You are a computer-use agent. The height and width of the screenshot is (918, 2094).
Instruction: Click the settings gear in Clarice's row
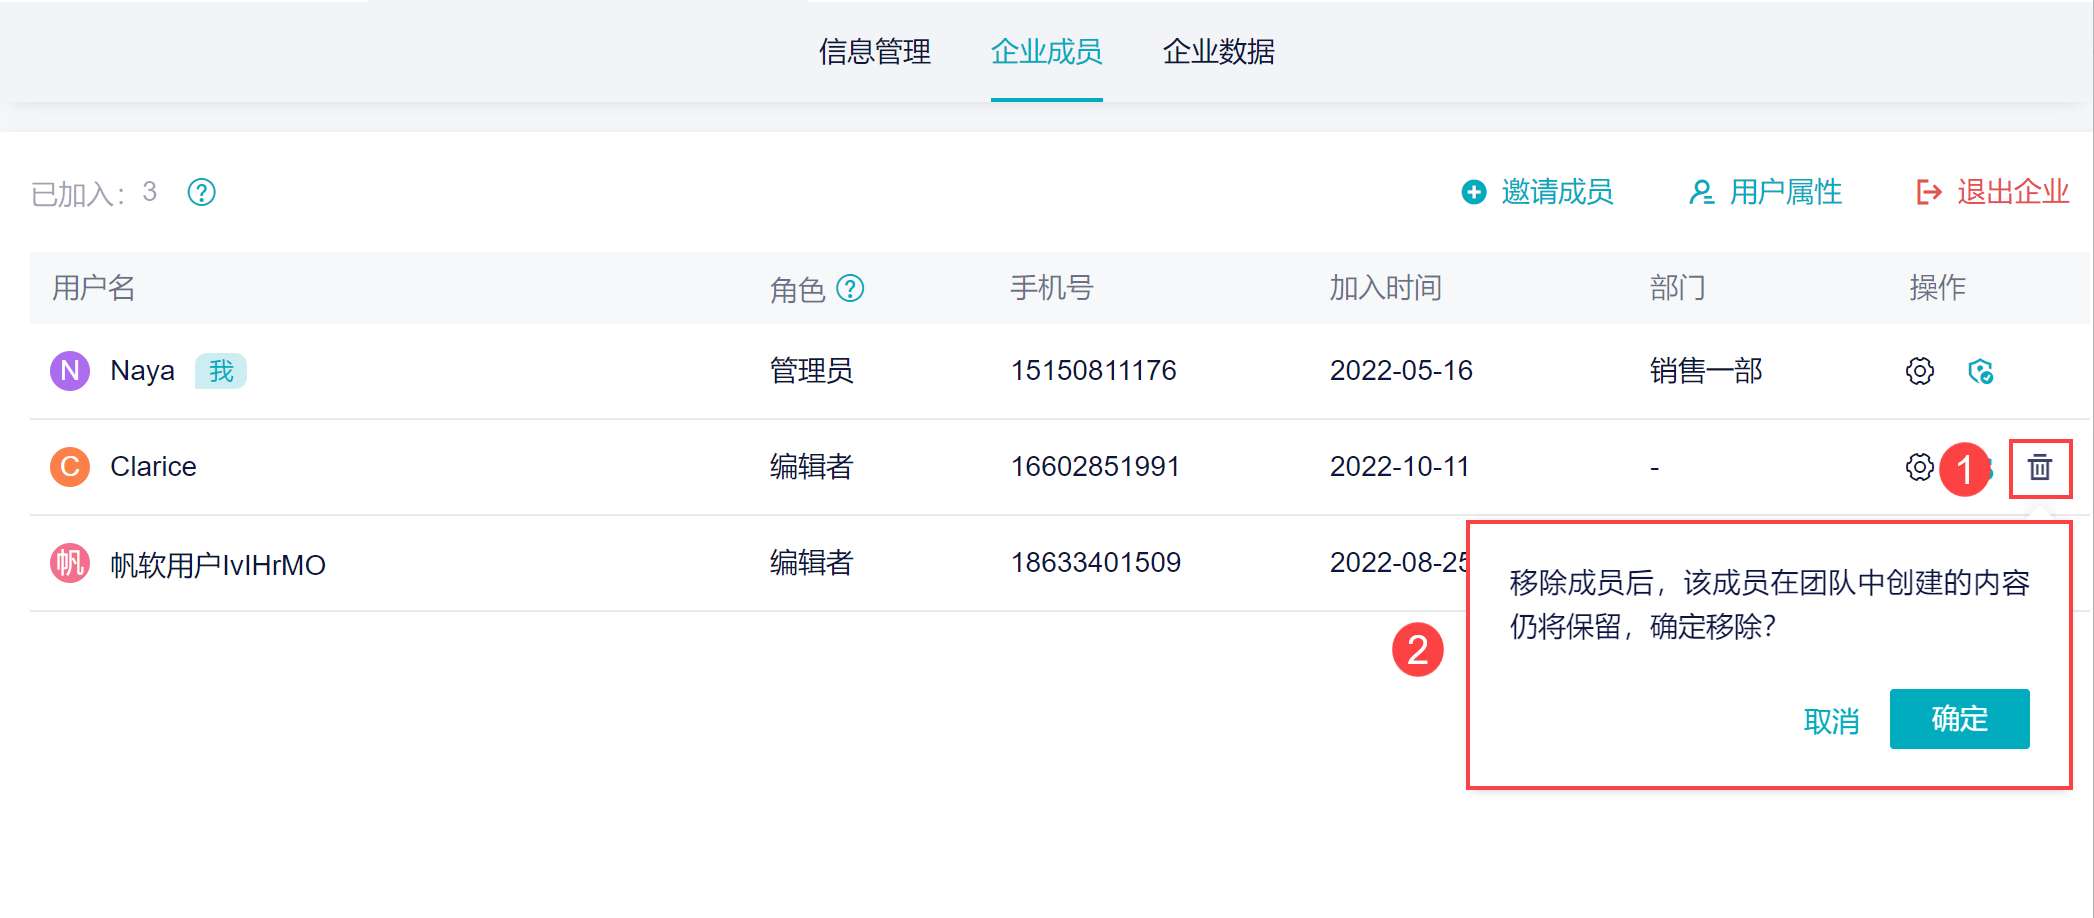[x=1919, y=467]
